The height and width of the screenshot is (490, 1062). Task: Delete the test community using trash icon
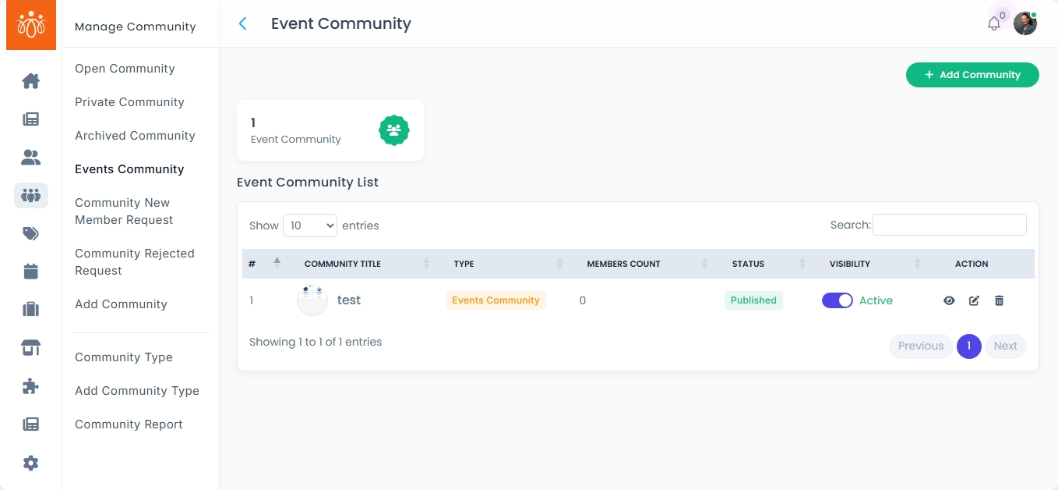[x=999, y=300]
